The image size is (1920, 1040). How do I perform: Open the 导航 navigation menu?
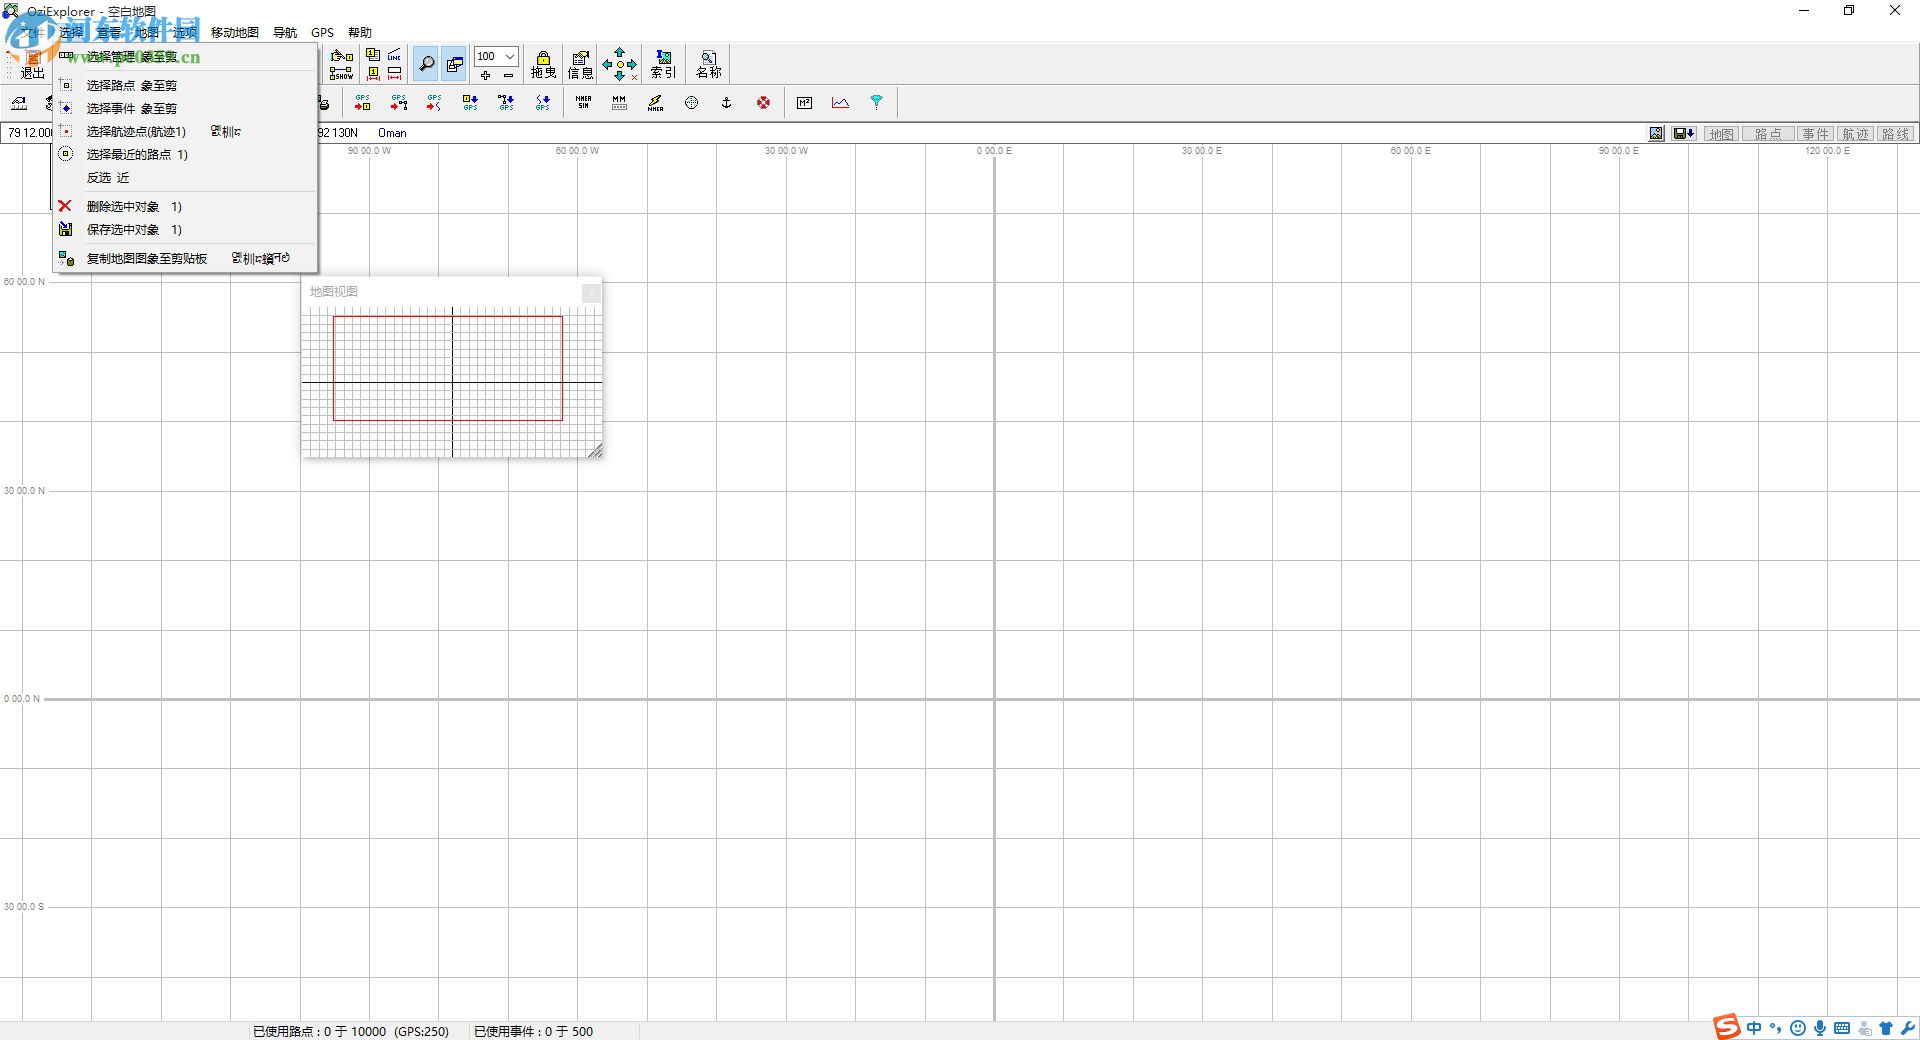(285, 32)
